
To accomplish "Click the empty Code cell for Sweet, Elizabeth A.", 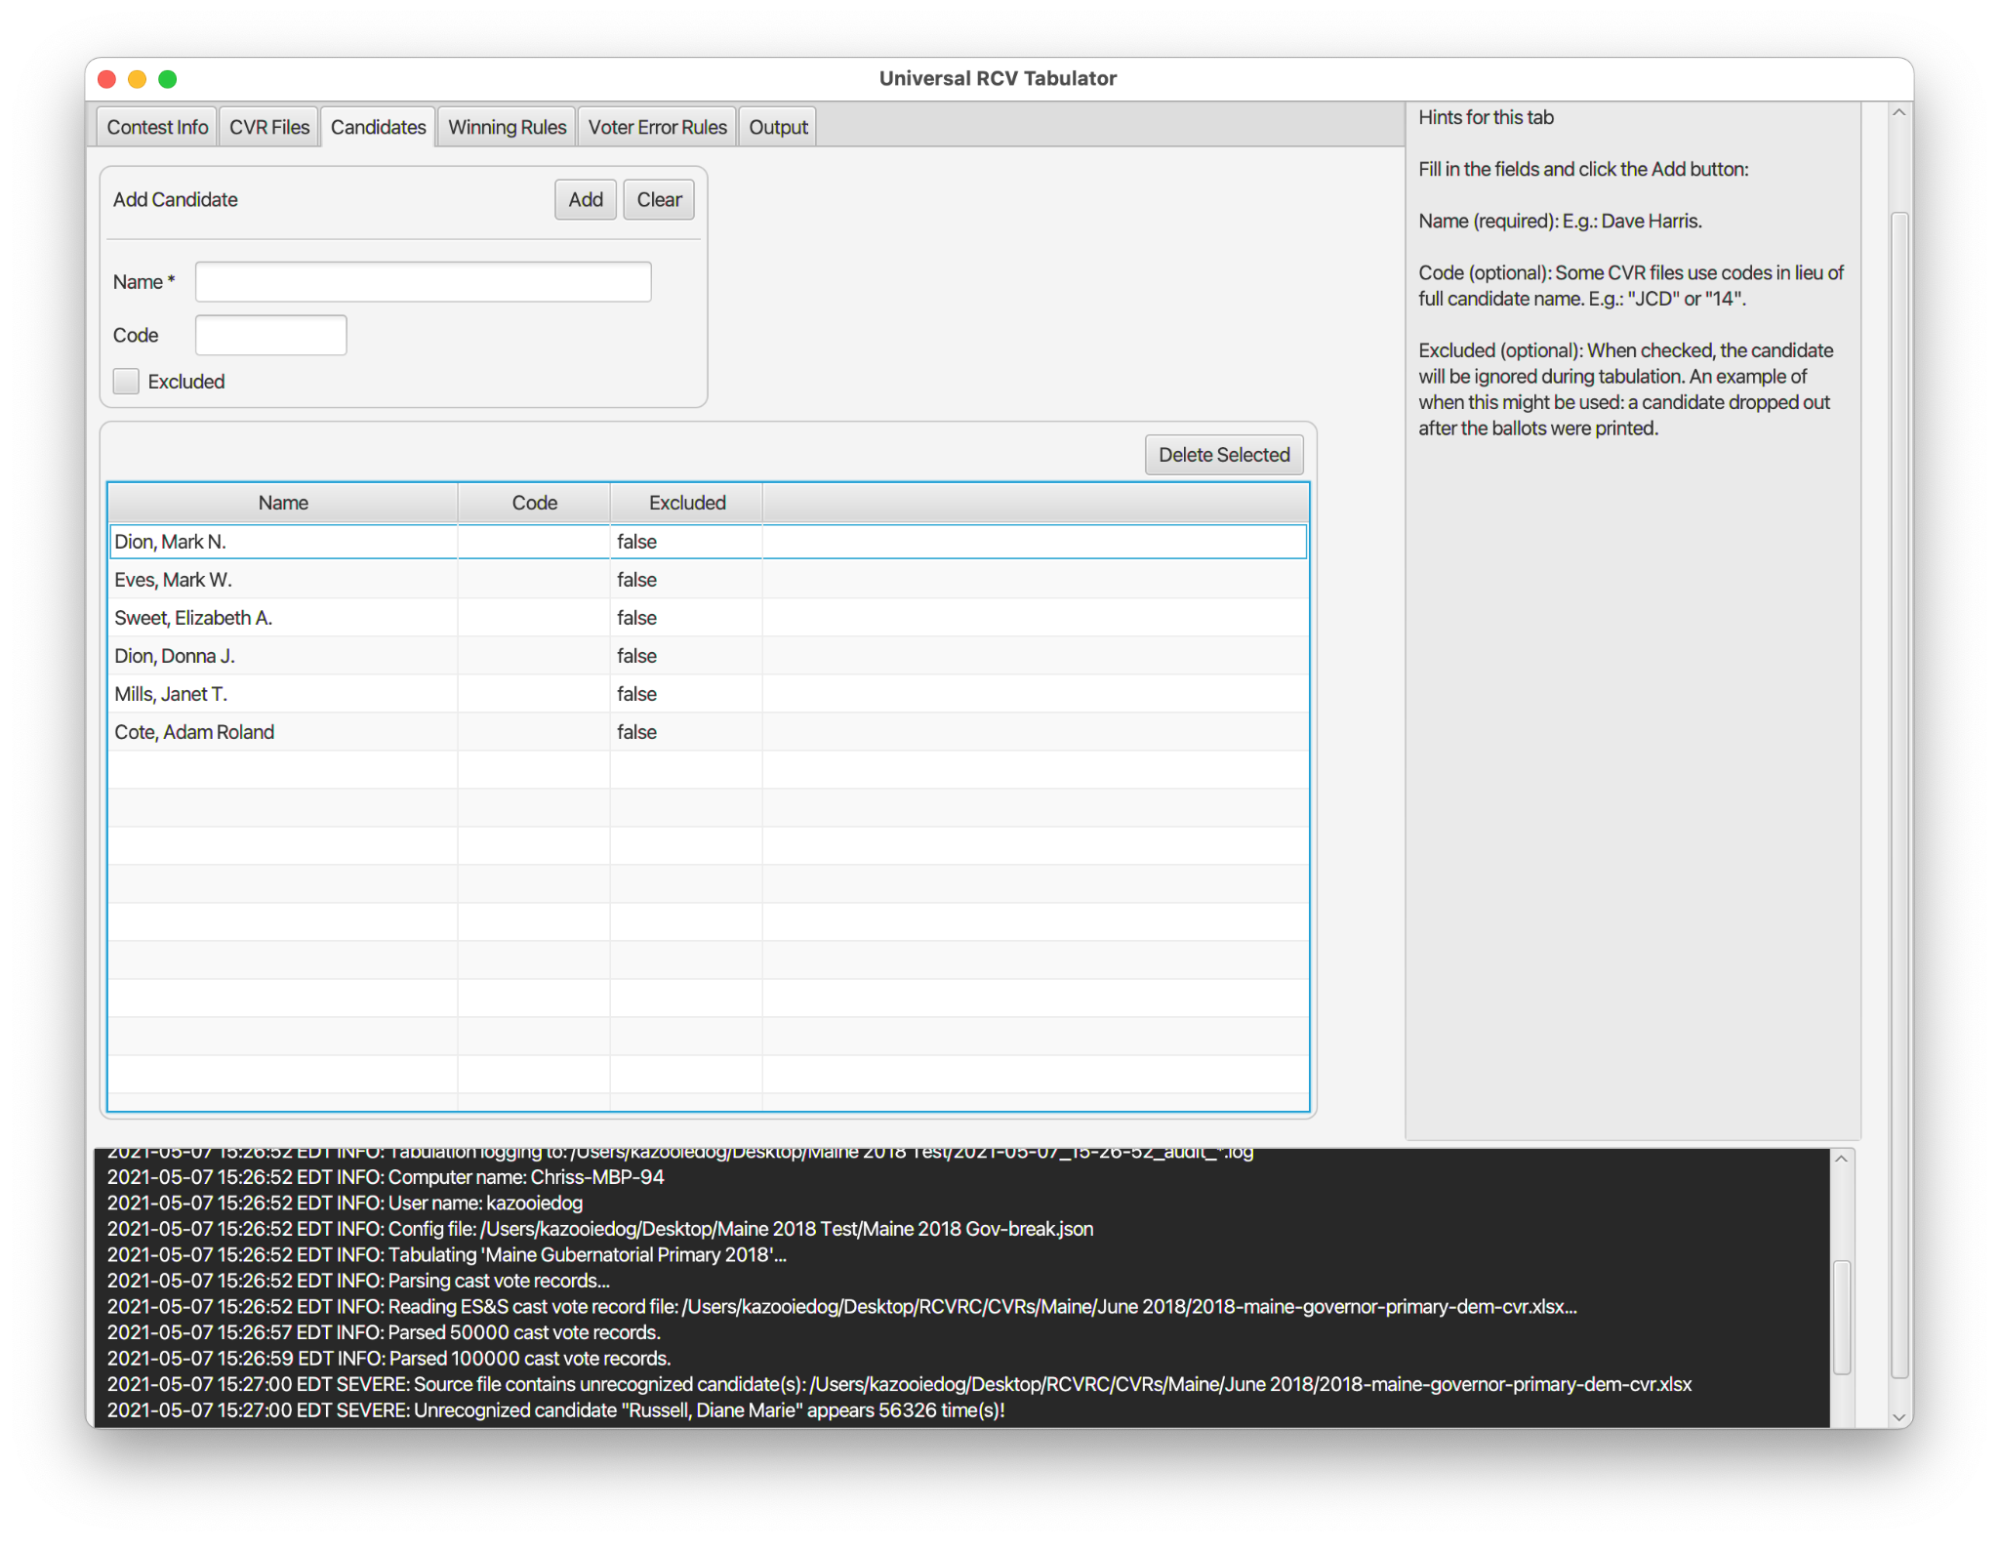I will [534, 618].
